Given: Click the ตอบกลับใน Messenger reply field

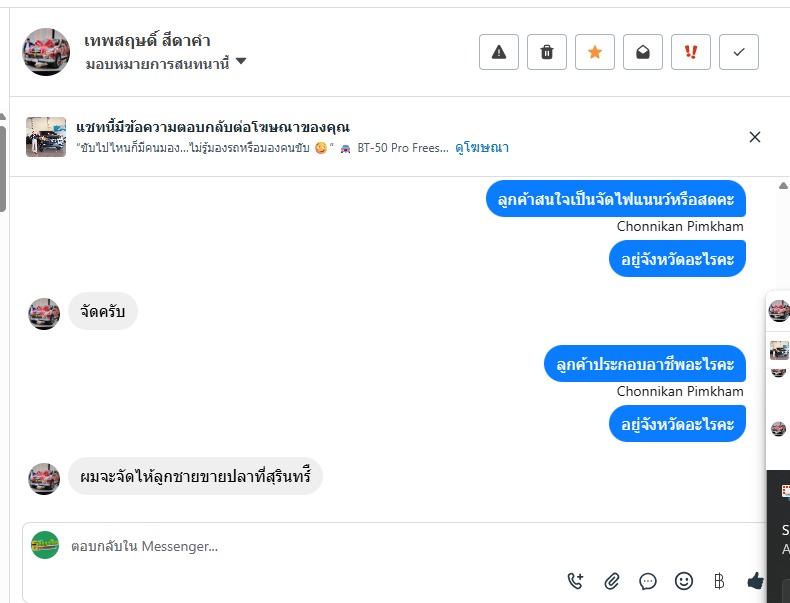Looking at the screenshot, I should coord(300,547).
